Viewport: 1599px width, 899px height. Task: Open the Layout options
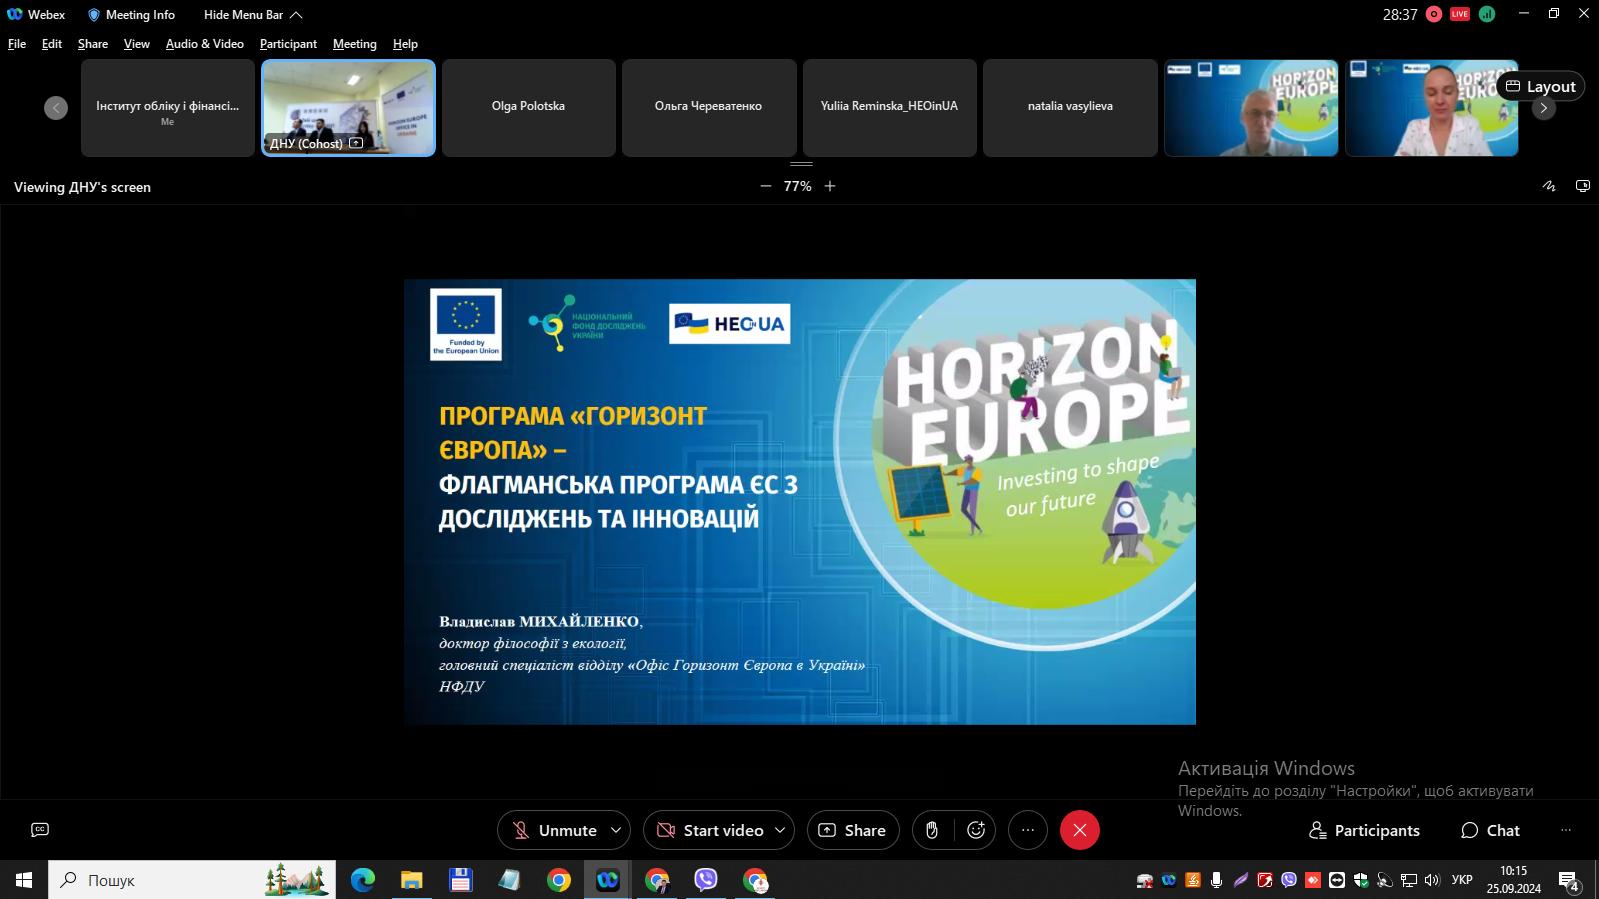tap(1541, 86)
